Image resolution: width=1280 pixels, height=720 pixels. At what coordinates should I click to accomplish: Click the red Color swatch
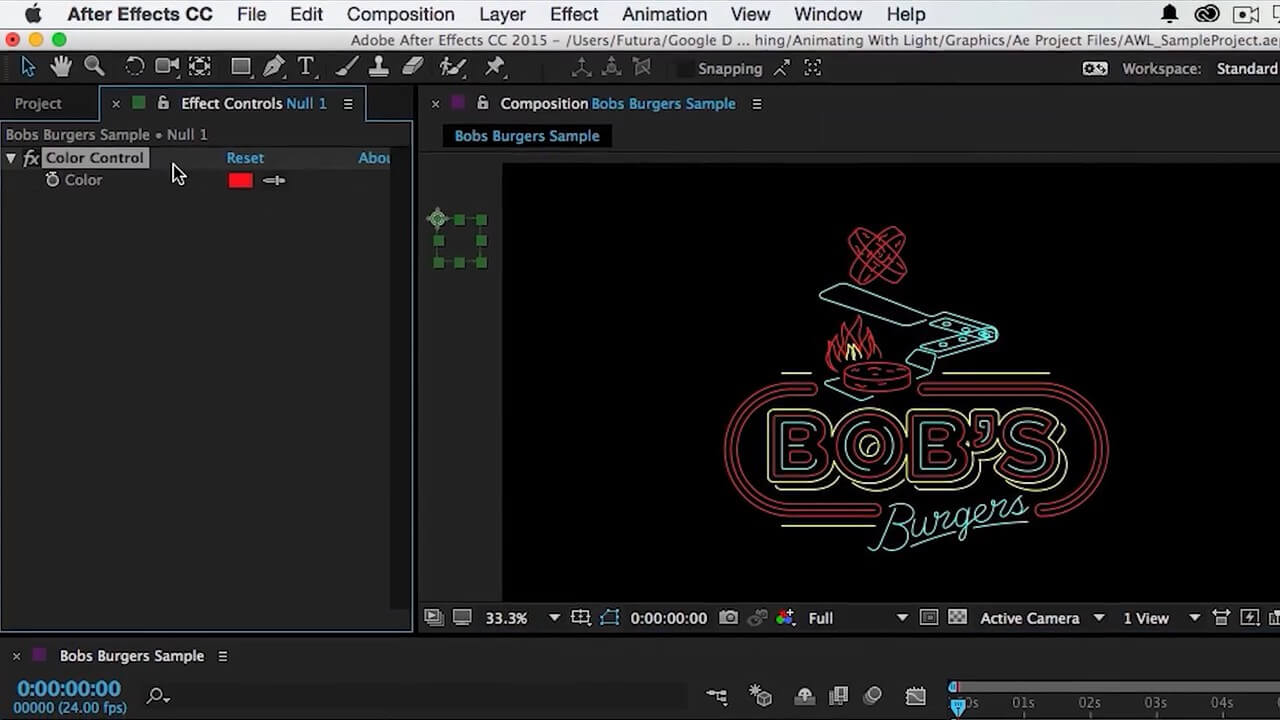click(x=240, y=180)
